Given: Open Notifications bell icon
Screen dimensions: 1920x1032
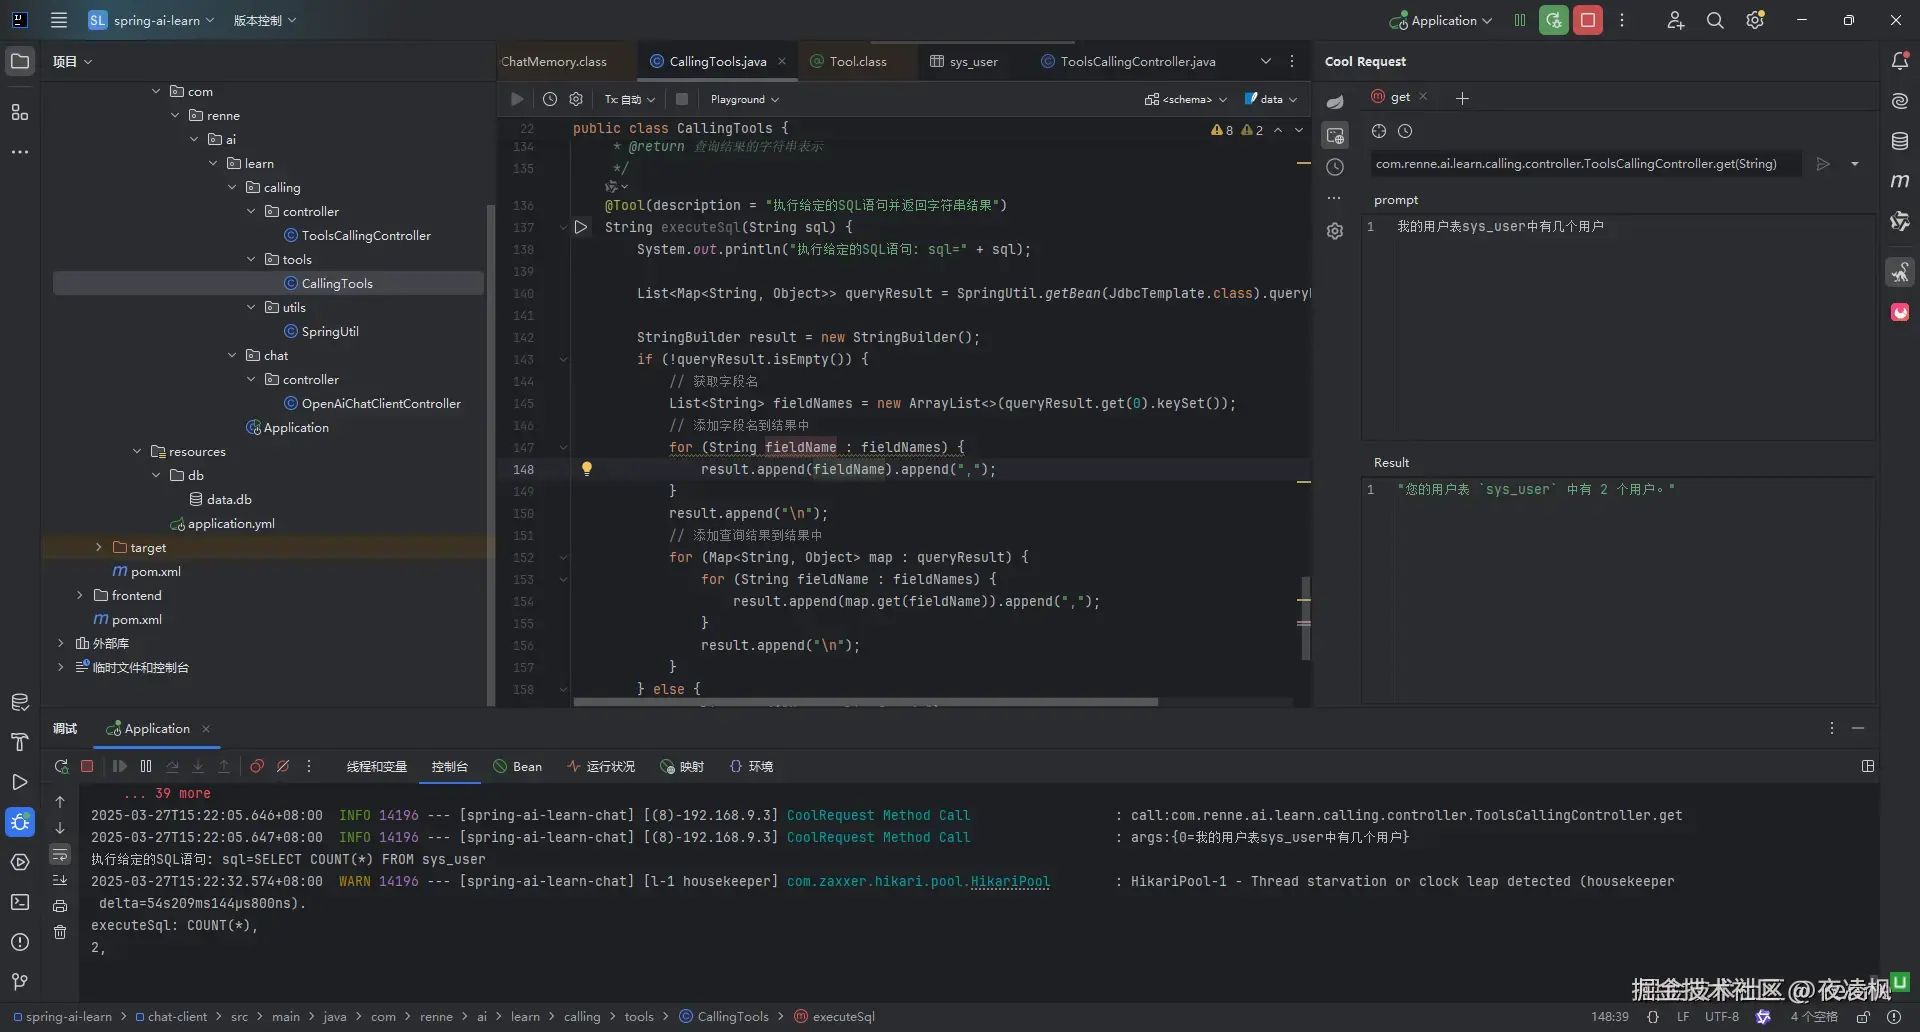Looking at the screenshot, I should [1900, 61].
